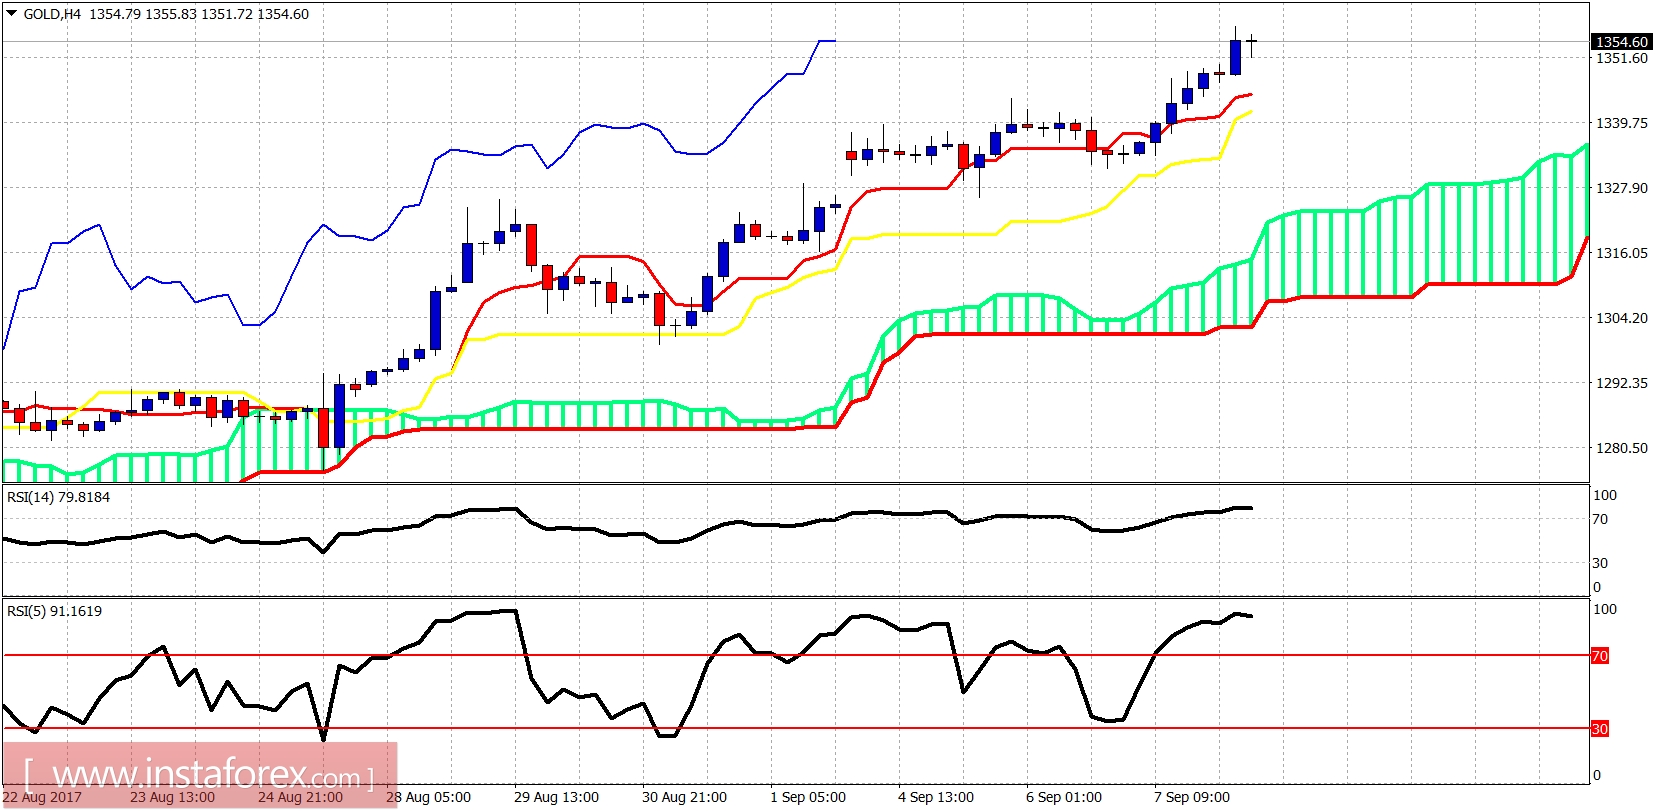Screen dimensions: 1657x811
Task: Click the 1280.50 price axis label
Action: [x=1621, y=448]
